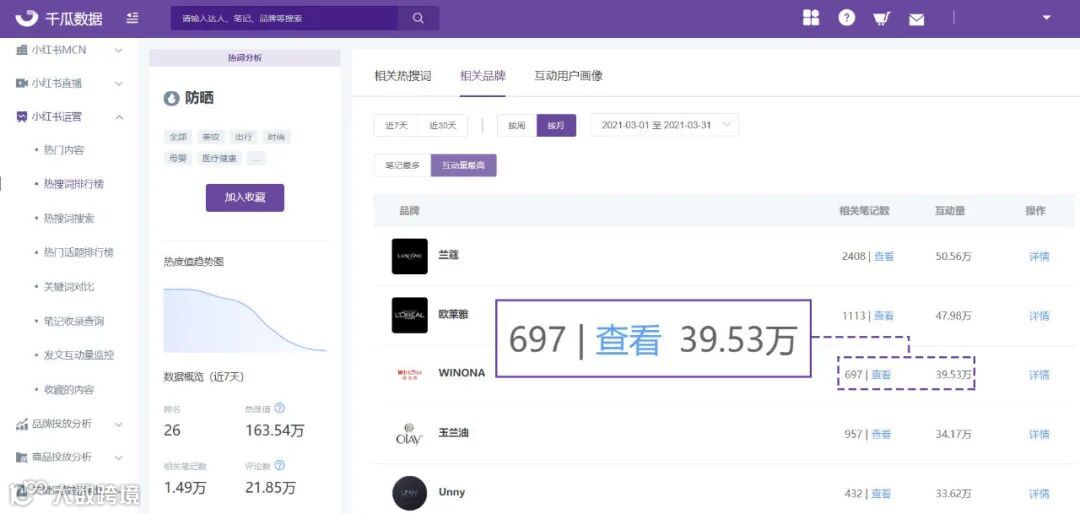Click the Lancôme brand logo
Screen dimensions: 1080x514
410,256
